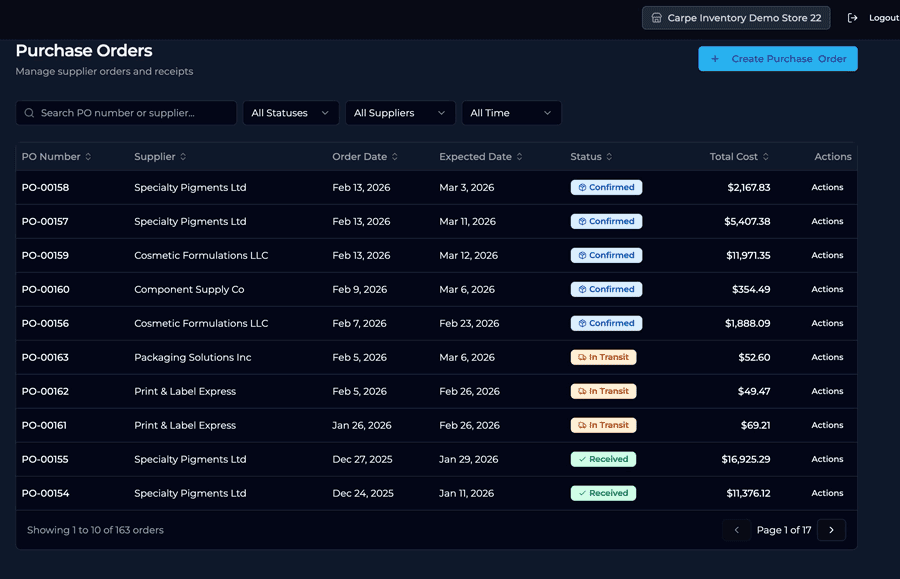Click the PO number or supplier search field
The height and width of the screenshot is (579, 900).
click(x=125, y=112)
